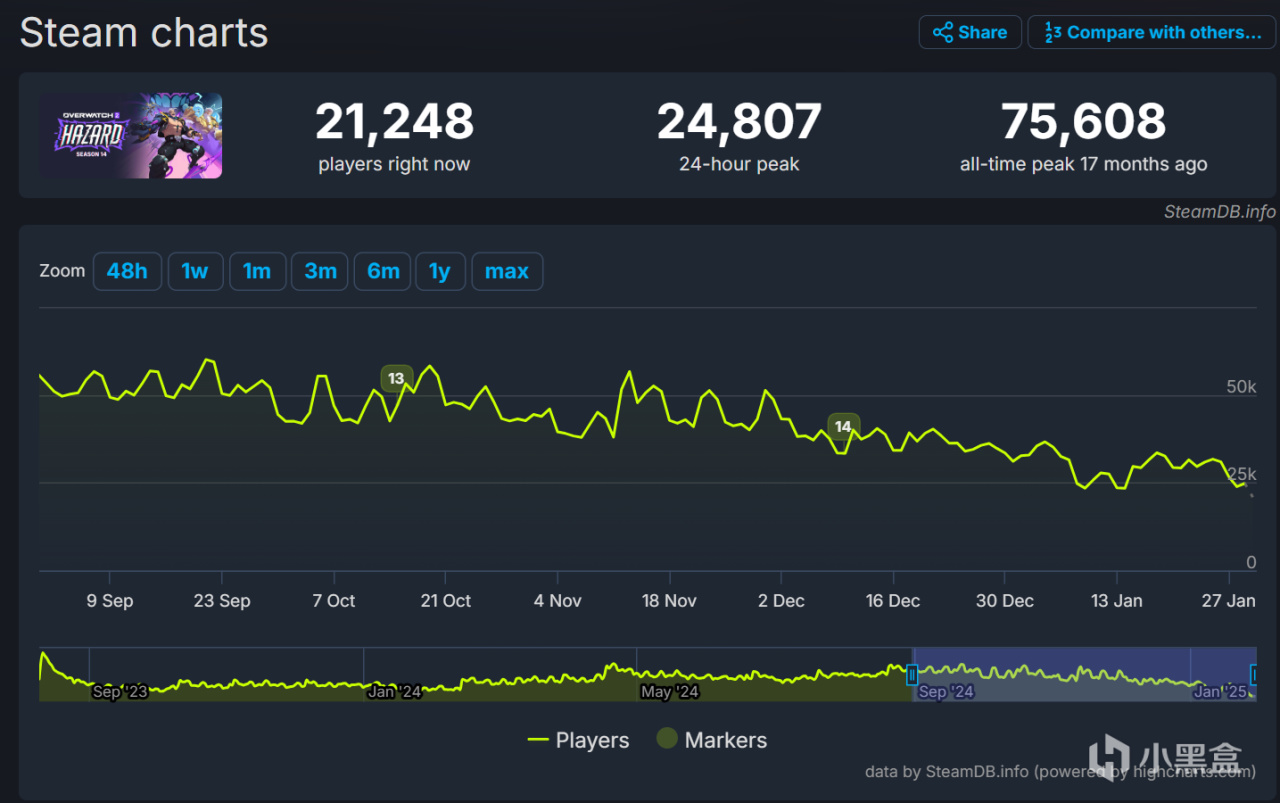Click the 21,248 players right now figure
Screen dimensions: 1280x803
[395, 122]
